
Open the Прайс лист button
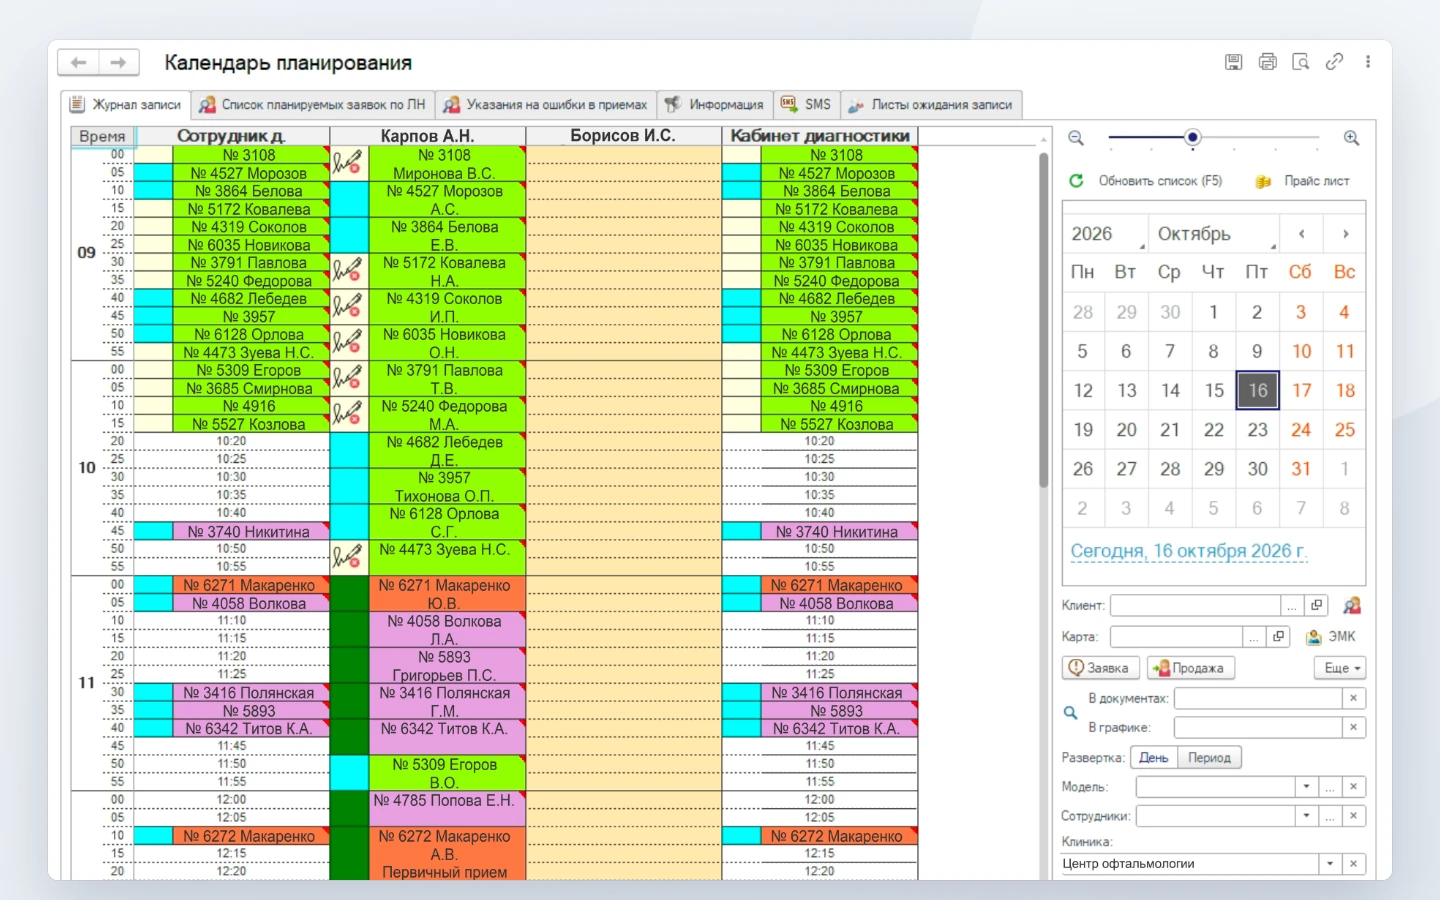coord(1302,181)
